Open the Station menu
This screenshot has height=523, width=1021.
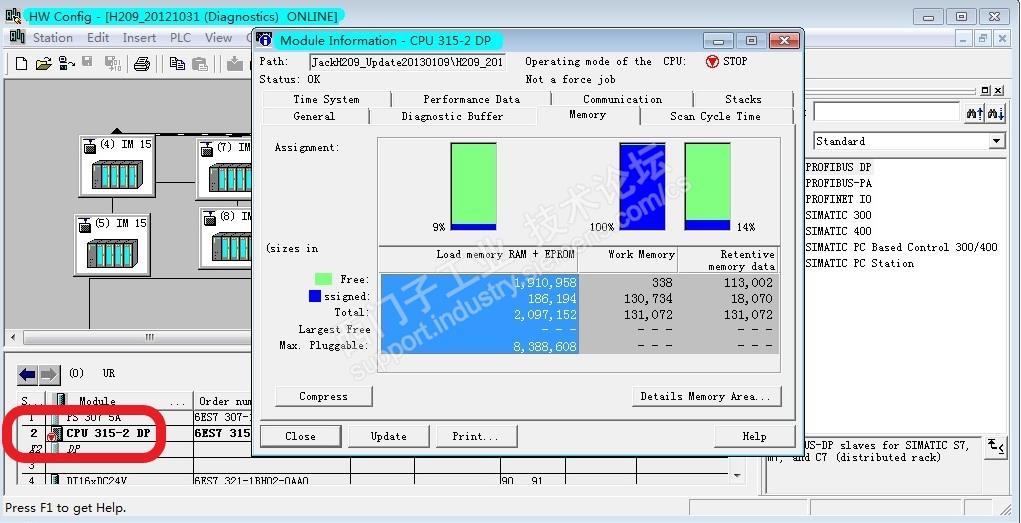point(53,38)
